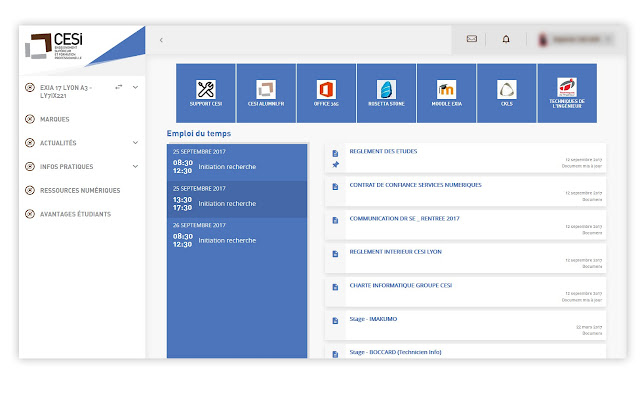Launch the Office 365 tile
The height and width of the screenshot is (400, 640).
pos(326,93)
